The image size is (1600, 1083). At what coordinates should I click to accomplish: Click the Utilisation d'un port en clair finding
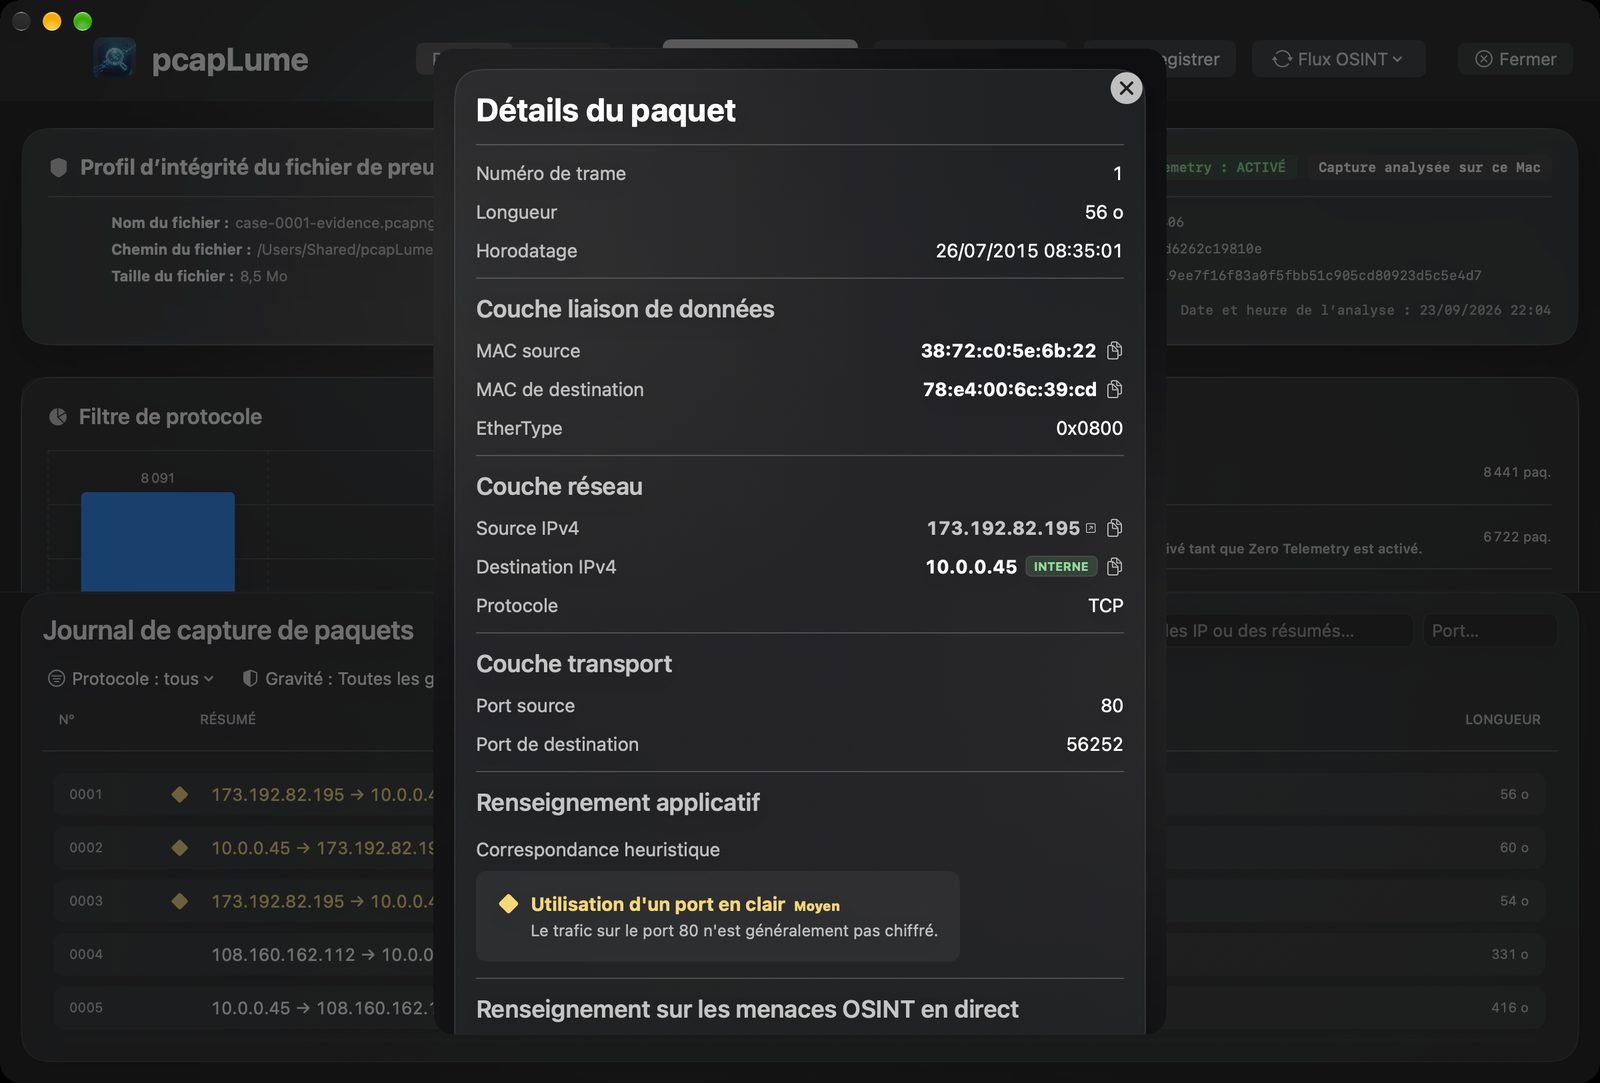click(x=717, y=916)
